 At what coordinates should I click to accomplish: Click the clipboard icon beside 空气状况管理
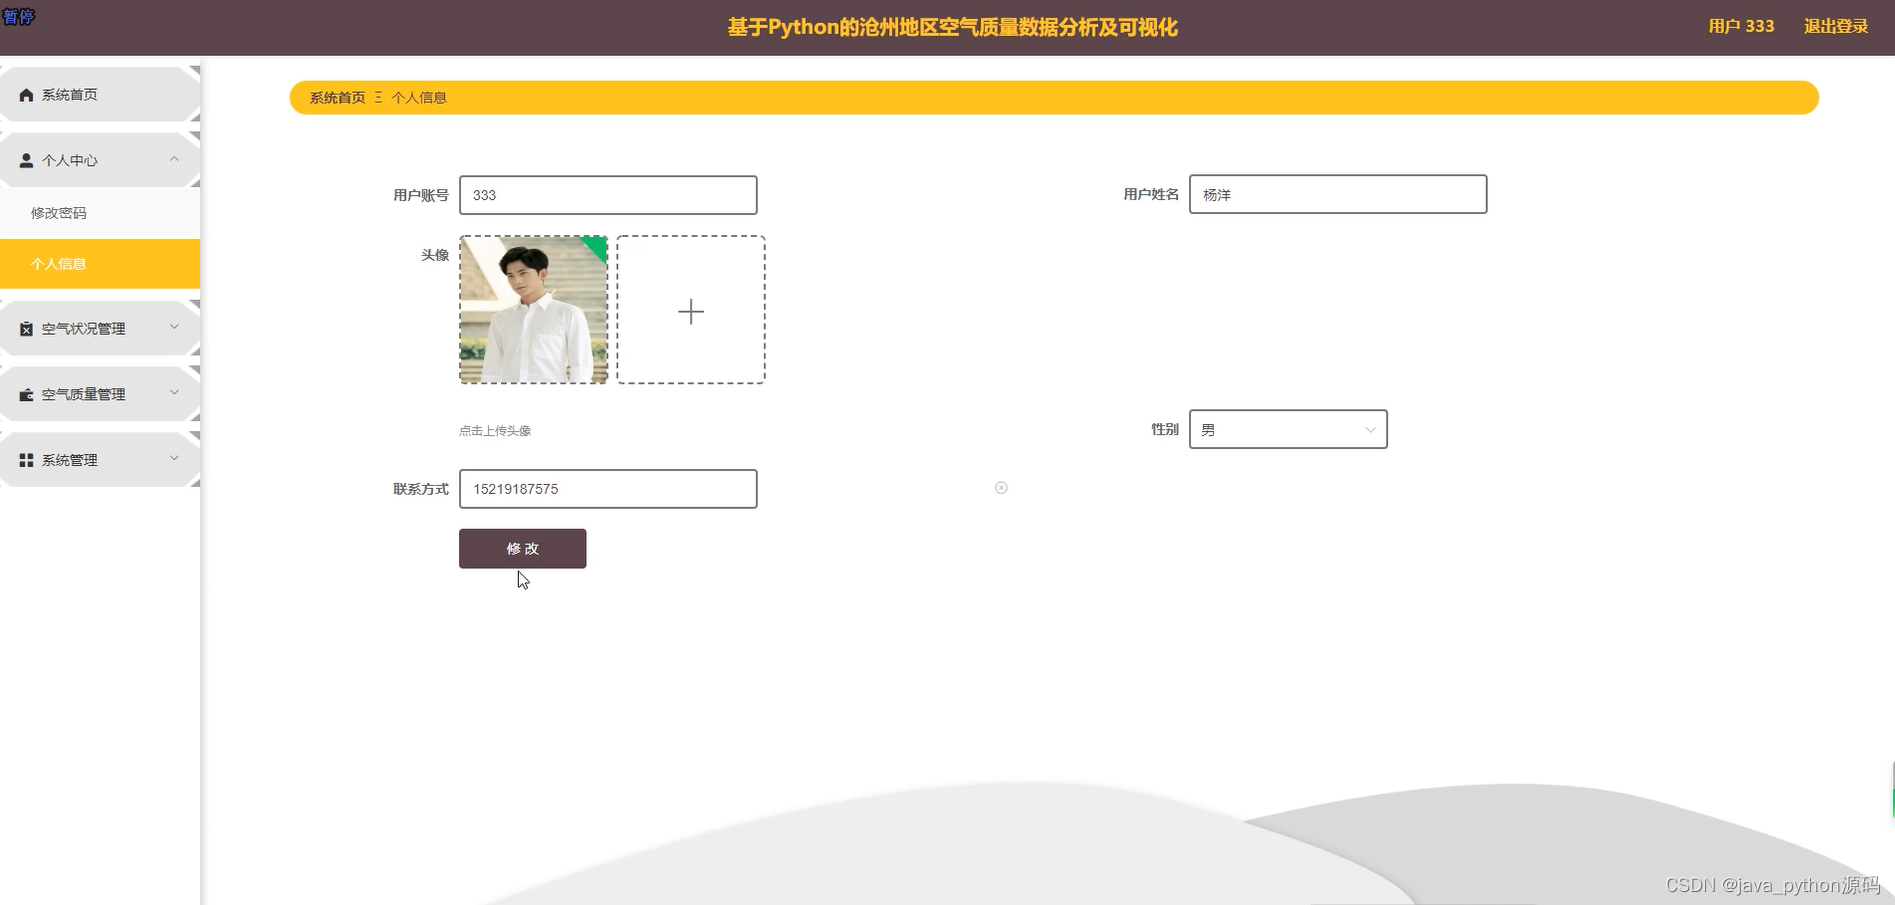(26, 329)
